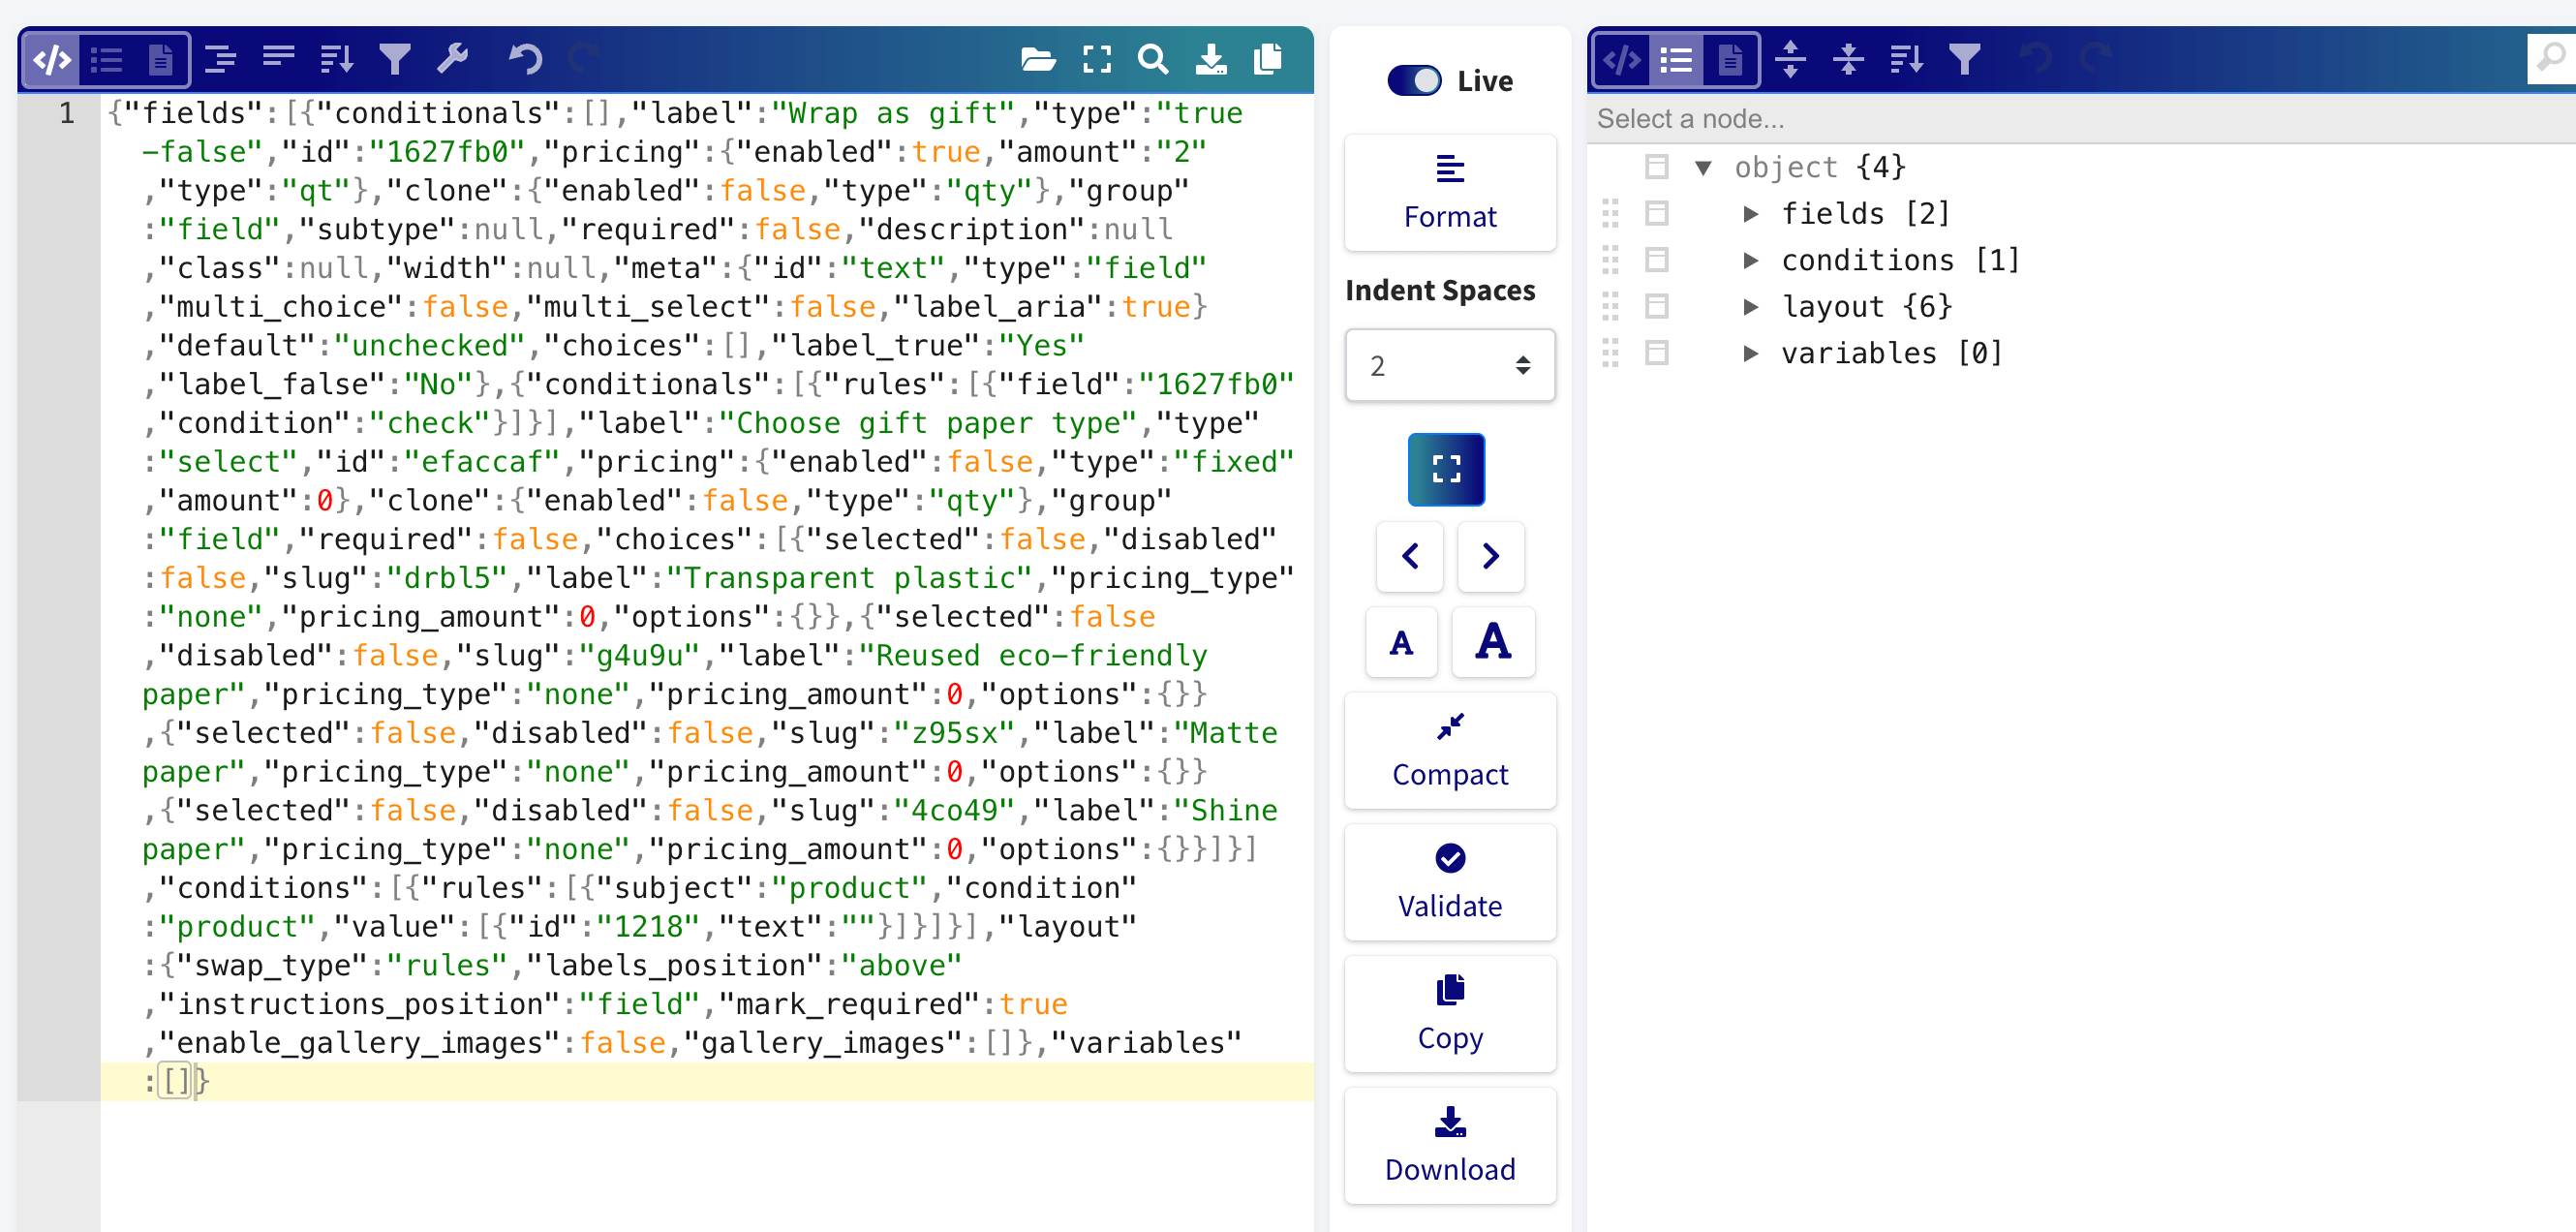Expand the layout node
Image resolution: width=2576 pixels, height=1232 pixels.
pos(1750,306)
